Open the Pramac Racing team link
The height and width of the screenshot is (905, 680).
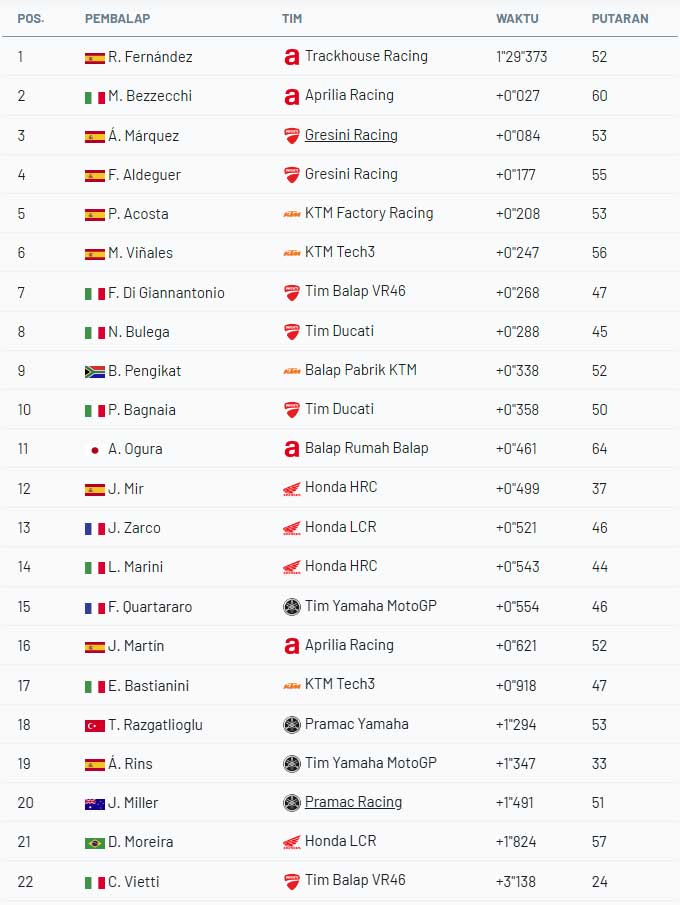353,802
